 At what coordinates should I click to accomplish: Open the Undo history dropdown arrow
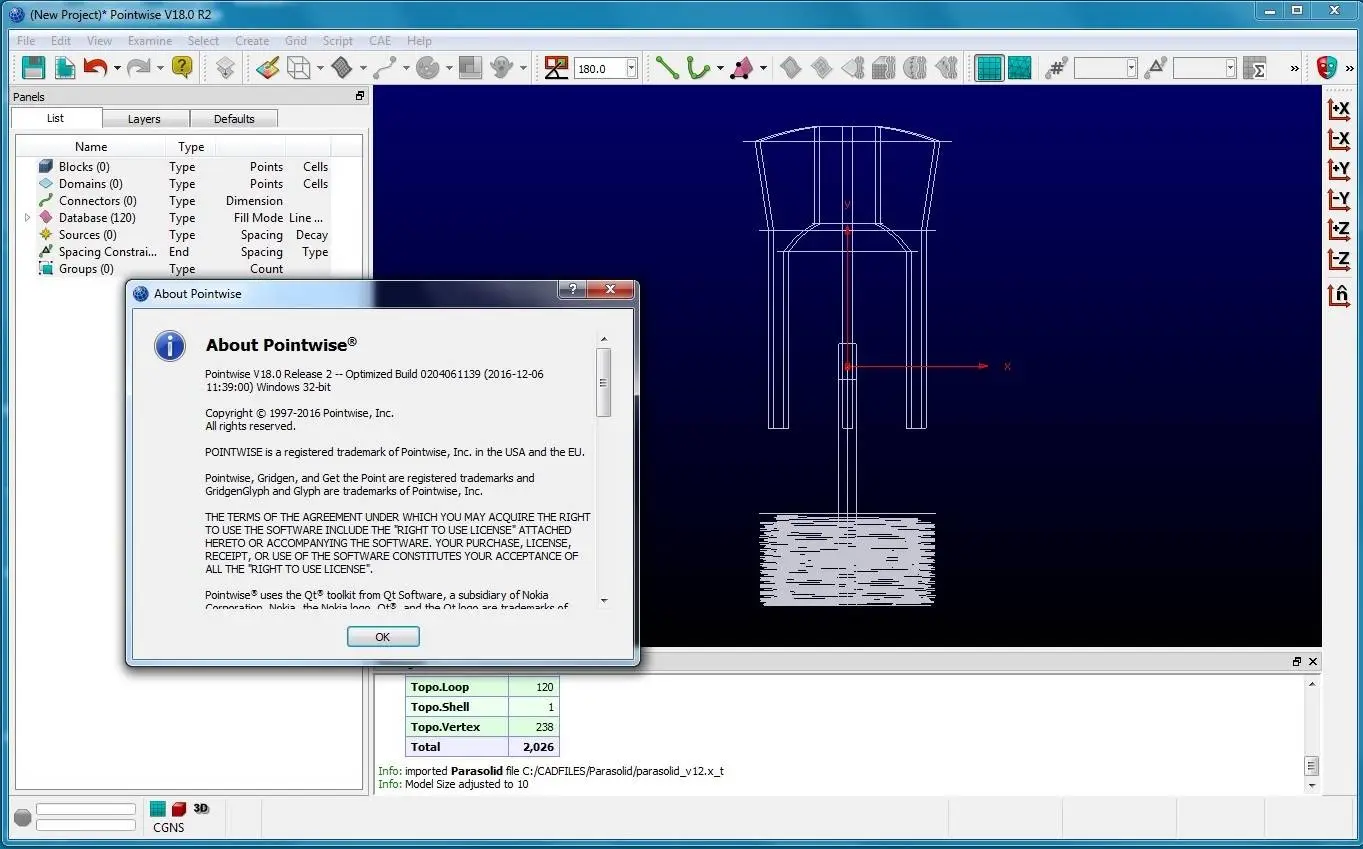[117, 69]
